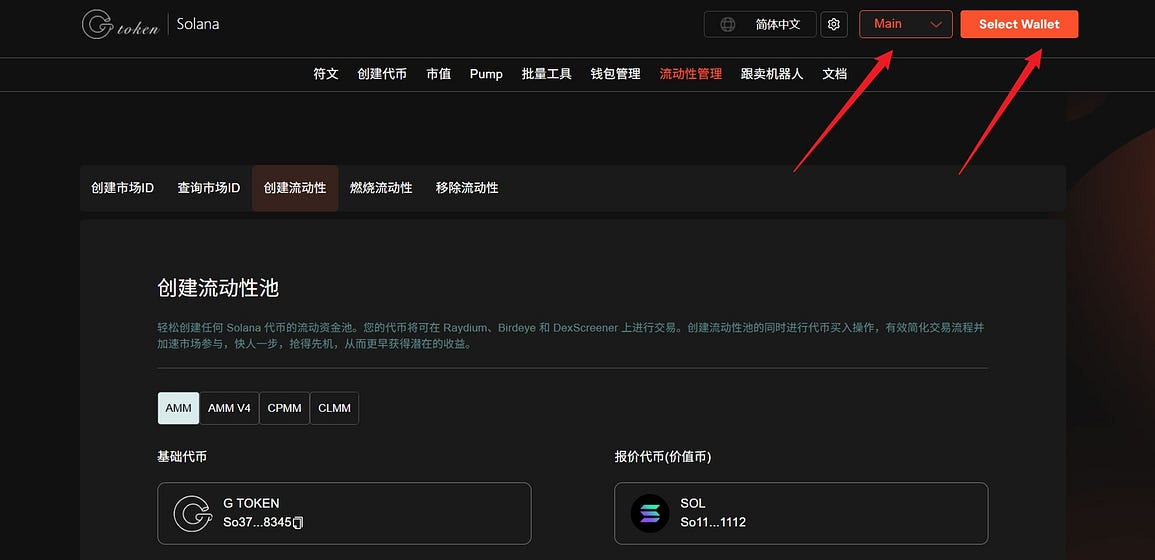Click the So11...1112 address text

point(713,522)
